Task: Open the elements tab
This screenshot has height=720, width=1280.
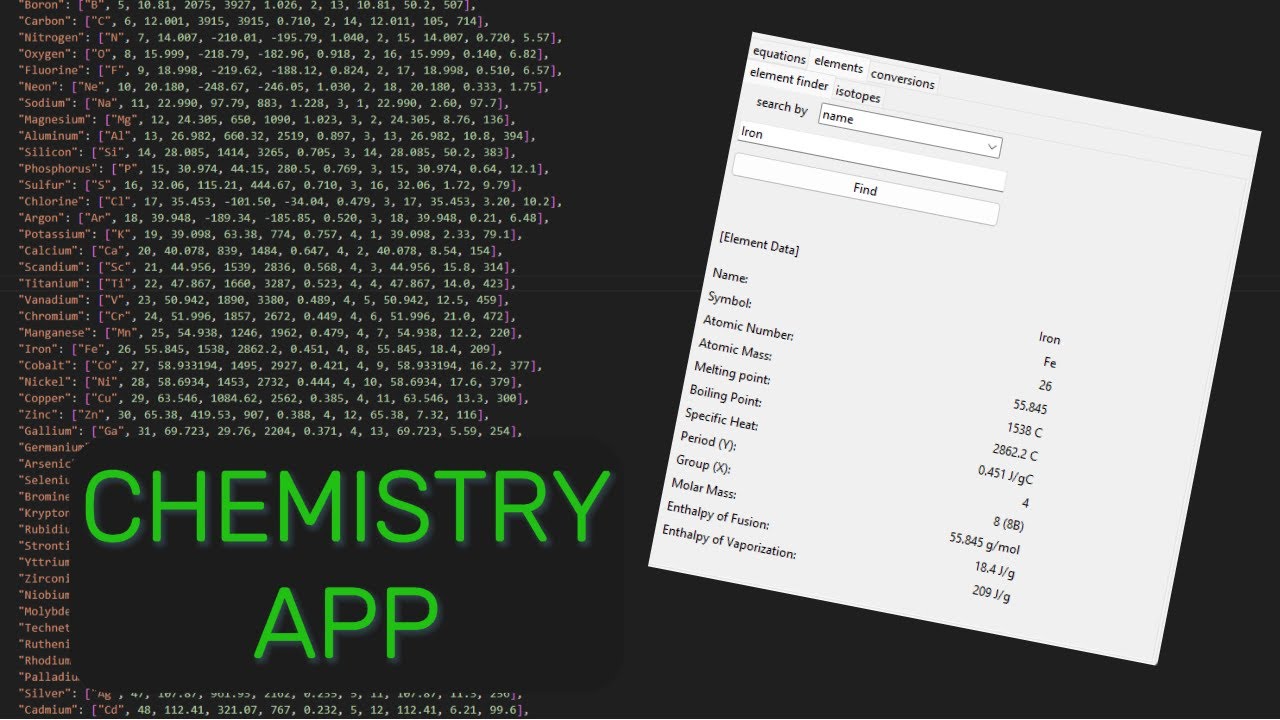Action: click(x=838, y=65)
